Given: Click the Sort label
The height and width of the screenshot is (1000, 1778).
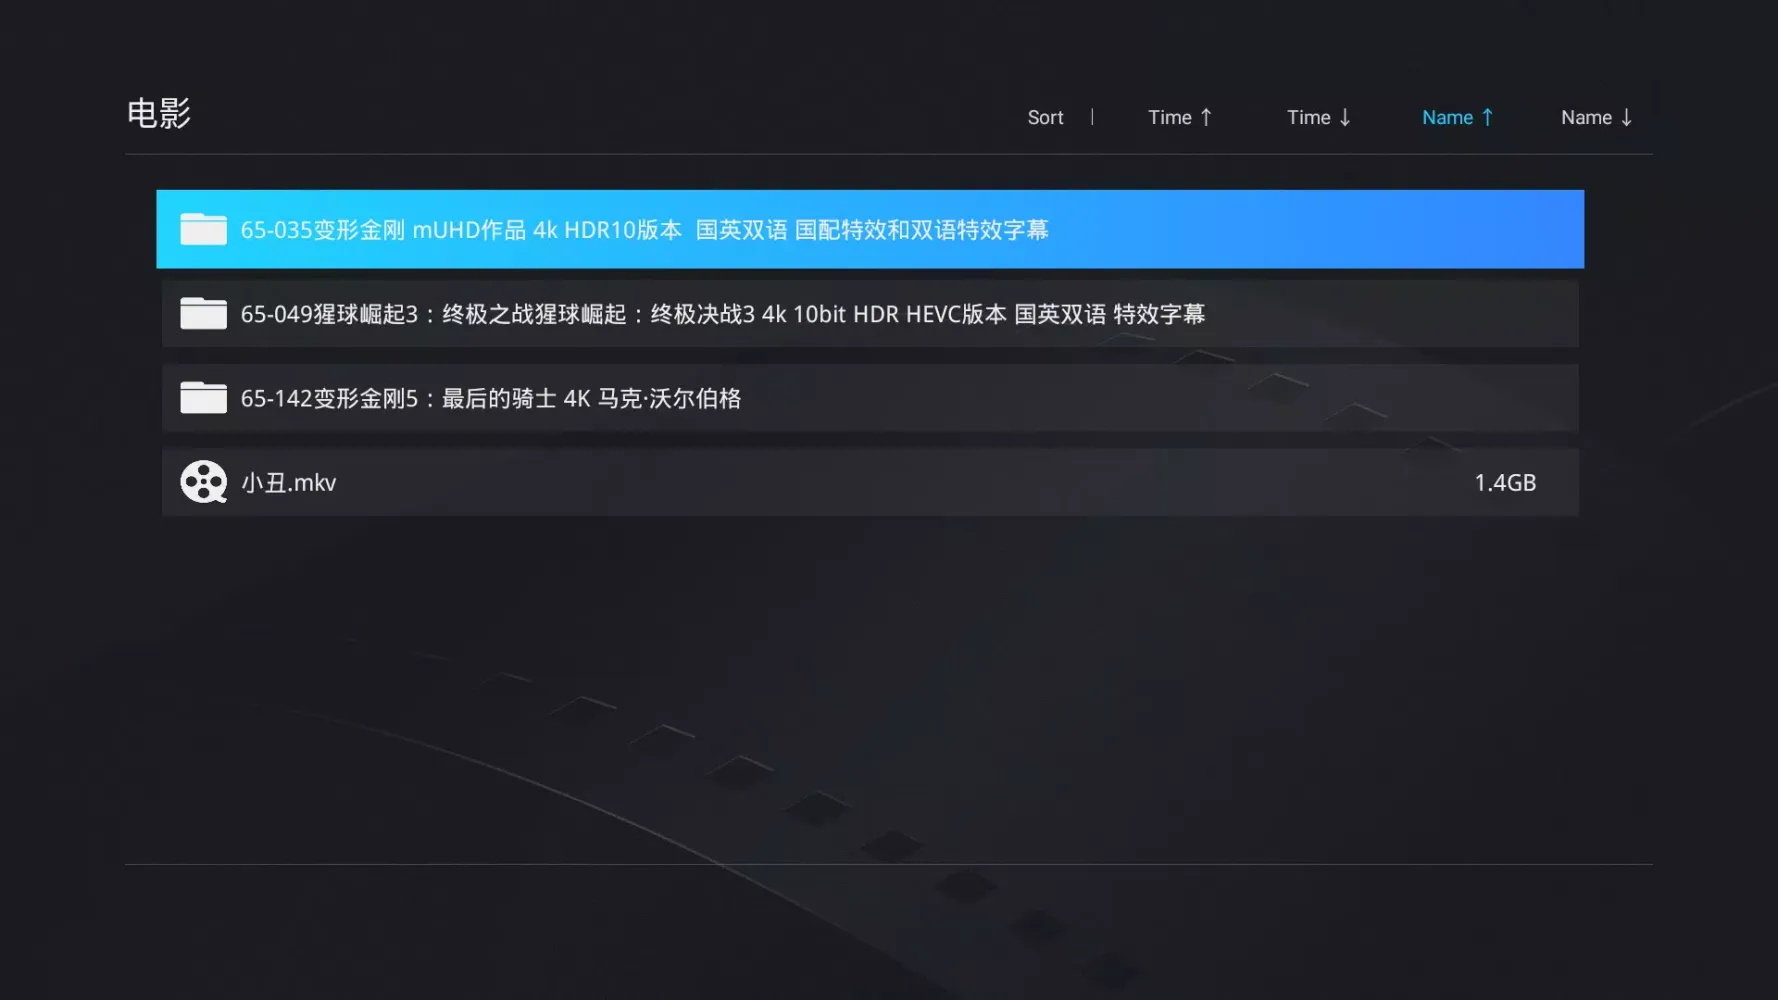Looking at the screenshot, I should click(x=1045, y=117).
